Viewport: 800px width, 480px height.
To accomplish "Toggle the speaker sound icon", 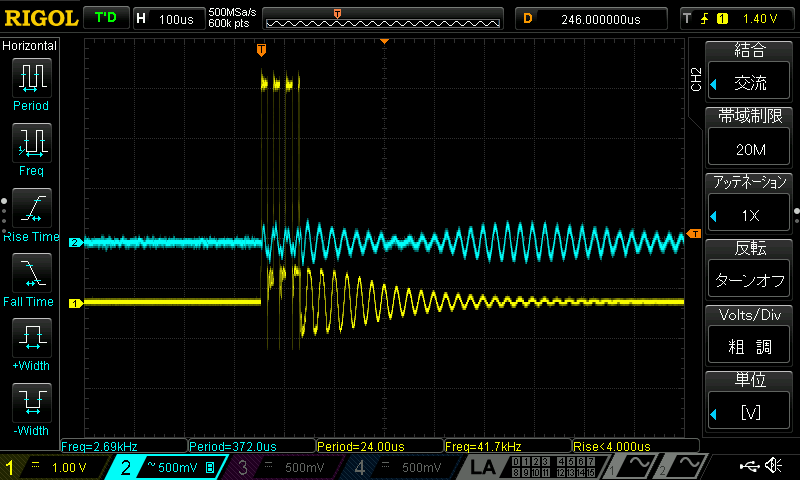I will coord(773,465).
